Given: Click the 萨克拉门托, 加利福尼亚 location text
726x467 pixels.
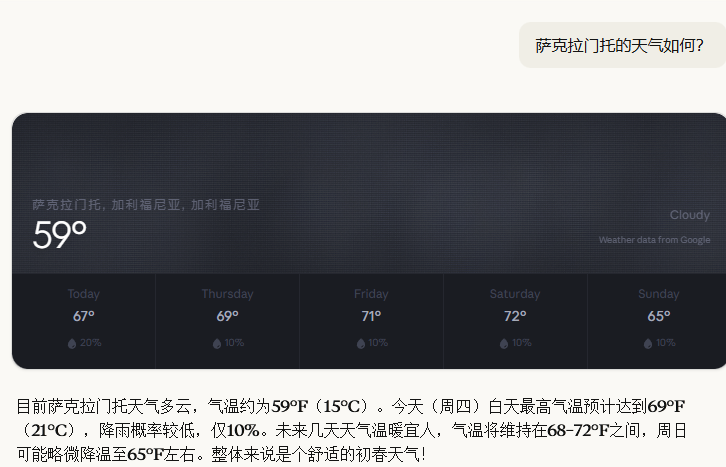Looking at the screenshot, I should [x=146, y=204].
